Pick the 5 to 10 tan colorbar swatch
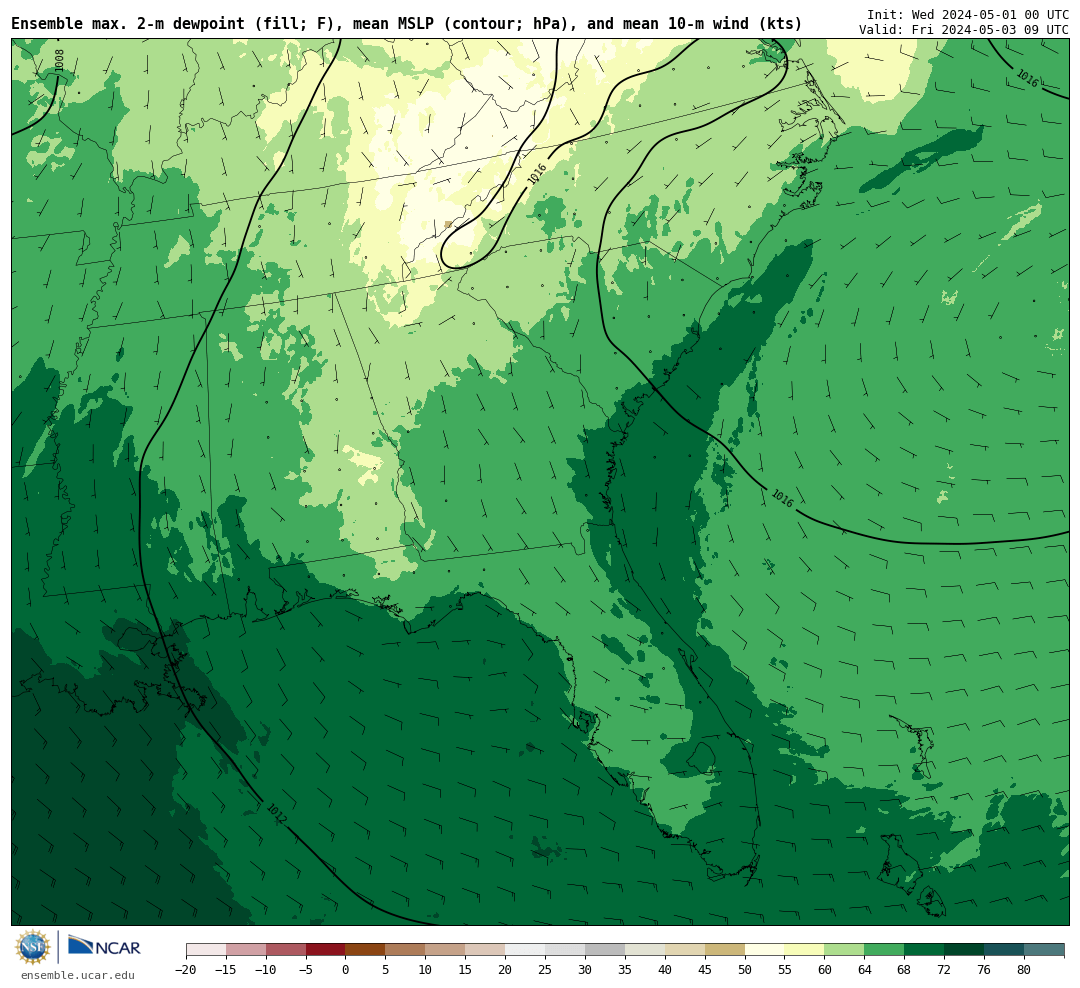This screenshot has width=1080, height=988. point(406,950)
